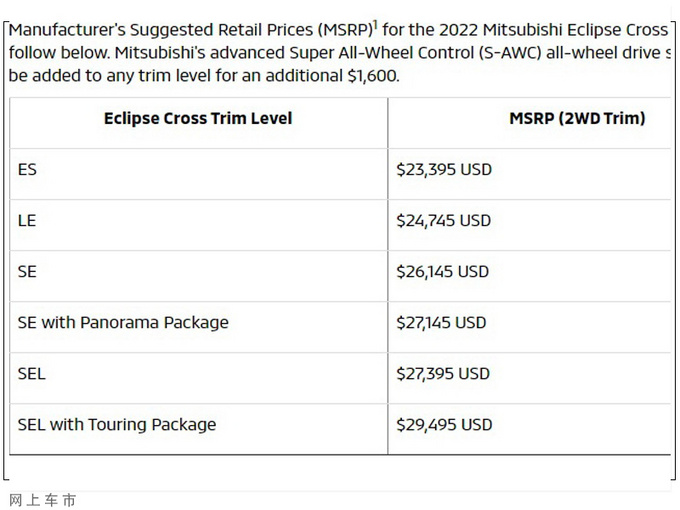The height and width of the screenshot is (510, 680).
Task: Click the 网上车市 watermark text
Action: 42,499
